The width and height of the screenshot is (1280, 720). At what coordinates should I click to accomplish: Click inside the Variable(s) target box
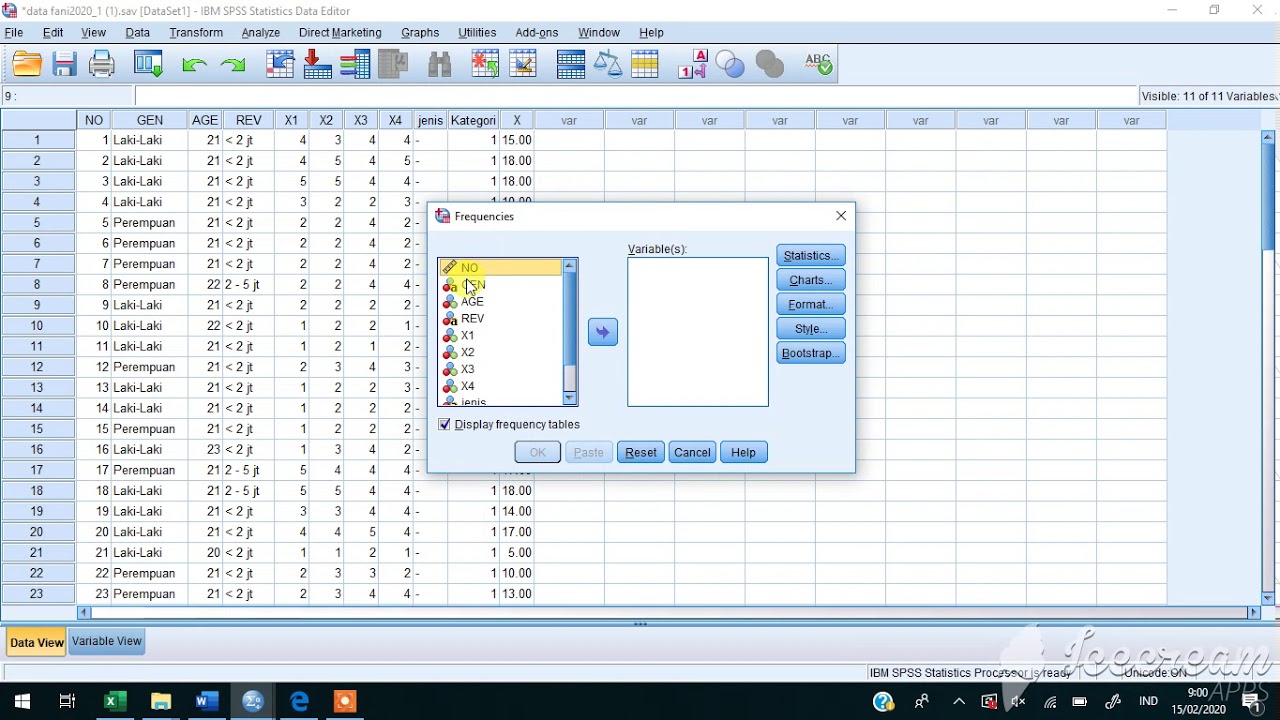[x=698, y=332]
